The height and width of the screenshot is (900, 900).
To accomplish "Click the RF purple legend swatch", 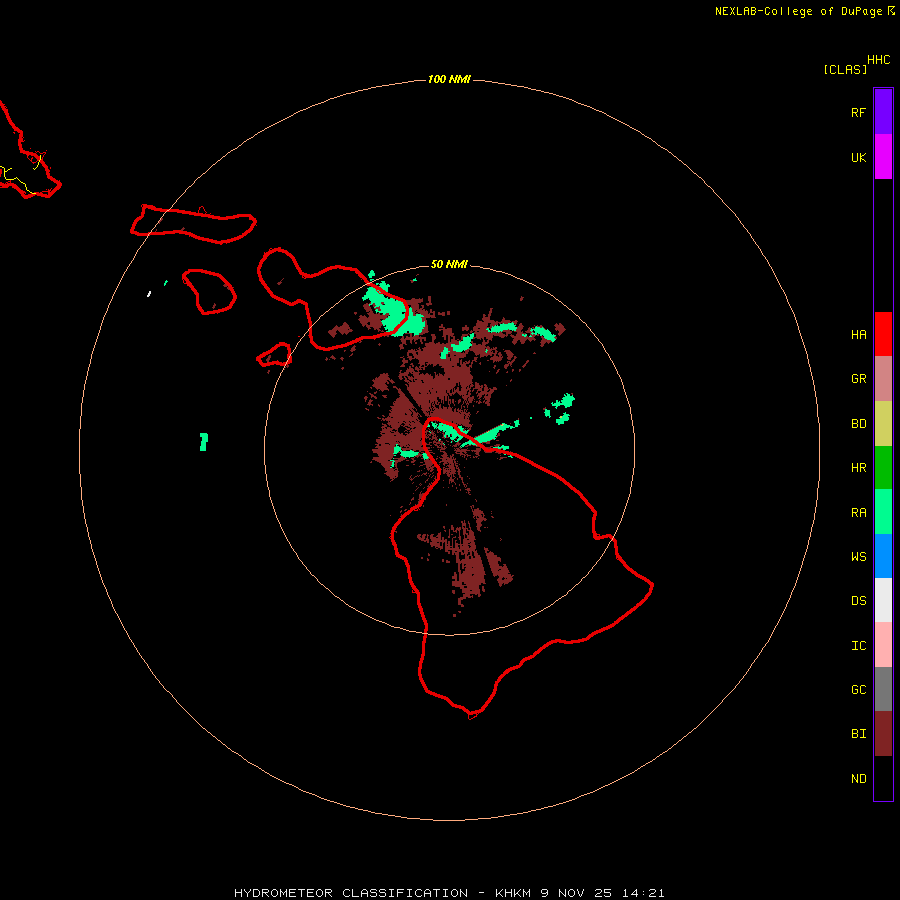I will (x=883, y=112).
